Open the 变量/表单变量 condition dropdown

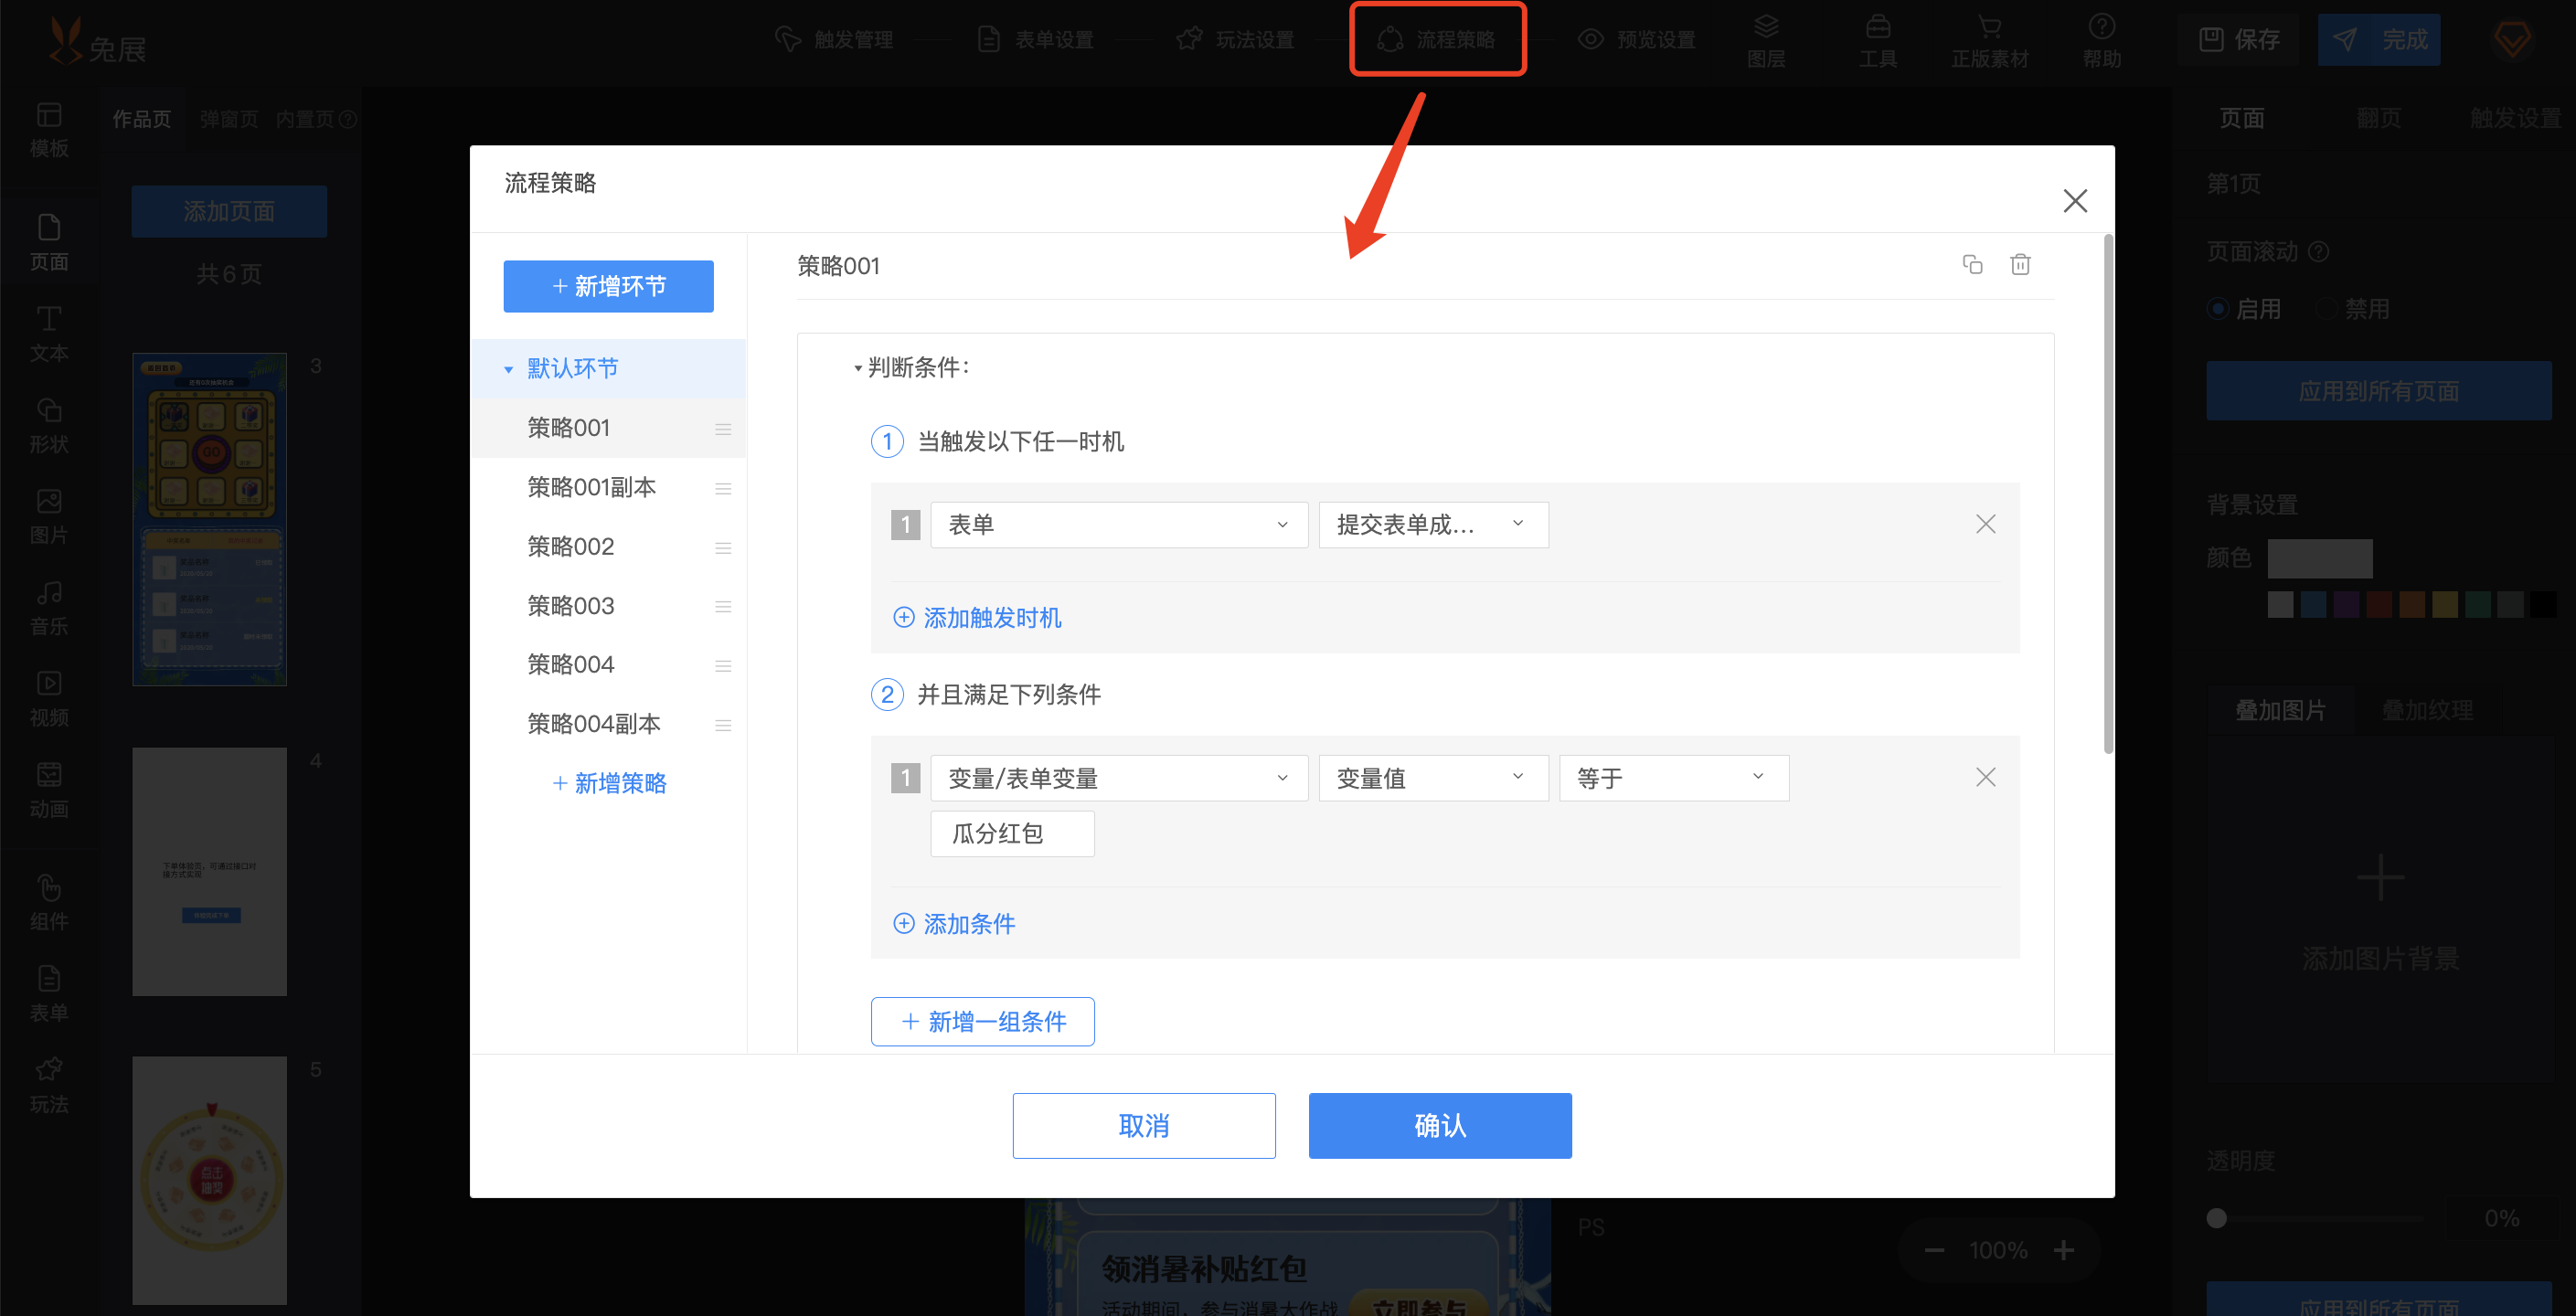1119,778
